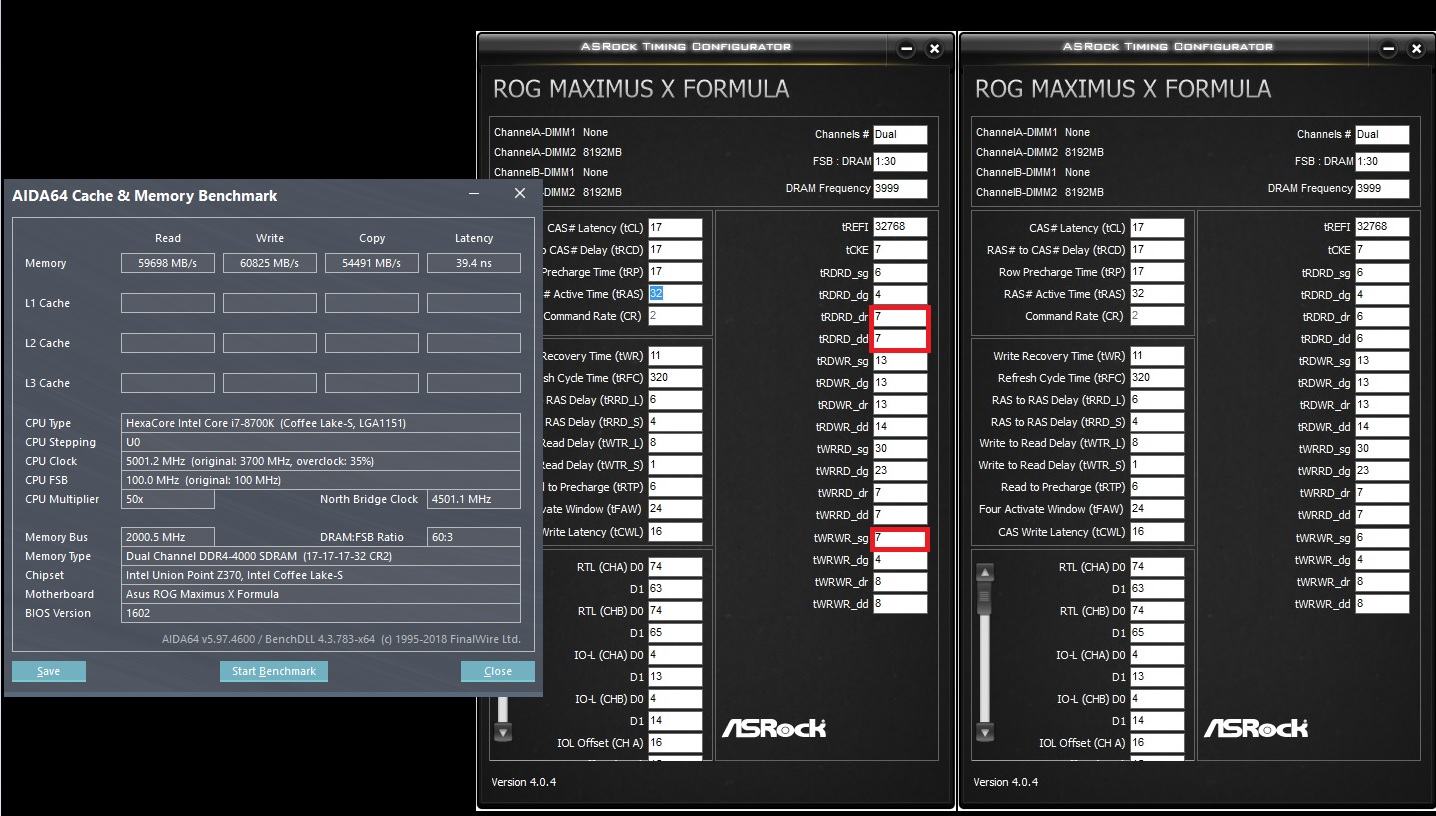Image resolution: width=1436 pixels, height=816 pixels.
Task: Click the L1 Cache Read field
Action: point(168,303)
